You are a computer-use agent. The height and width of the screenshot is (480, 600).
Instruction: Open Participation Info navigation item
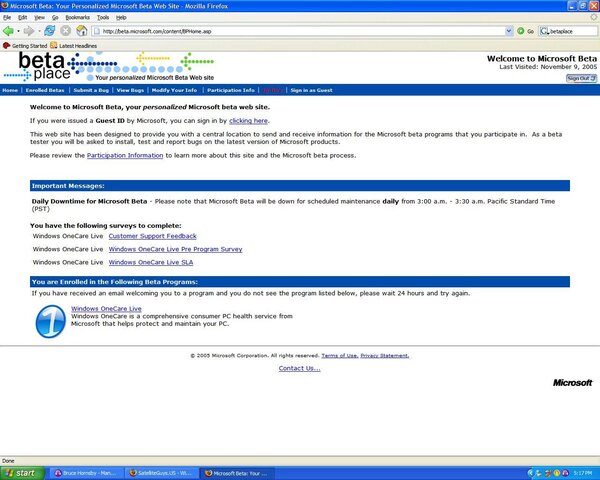point(231,90)
